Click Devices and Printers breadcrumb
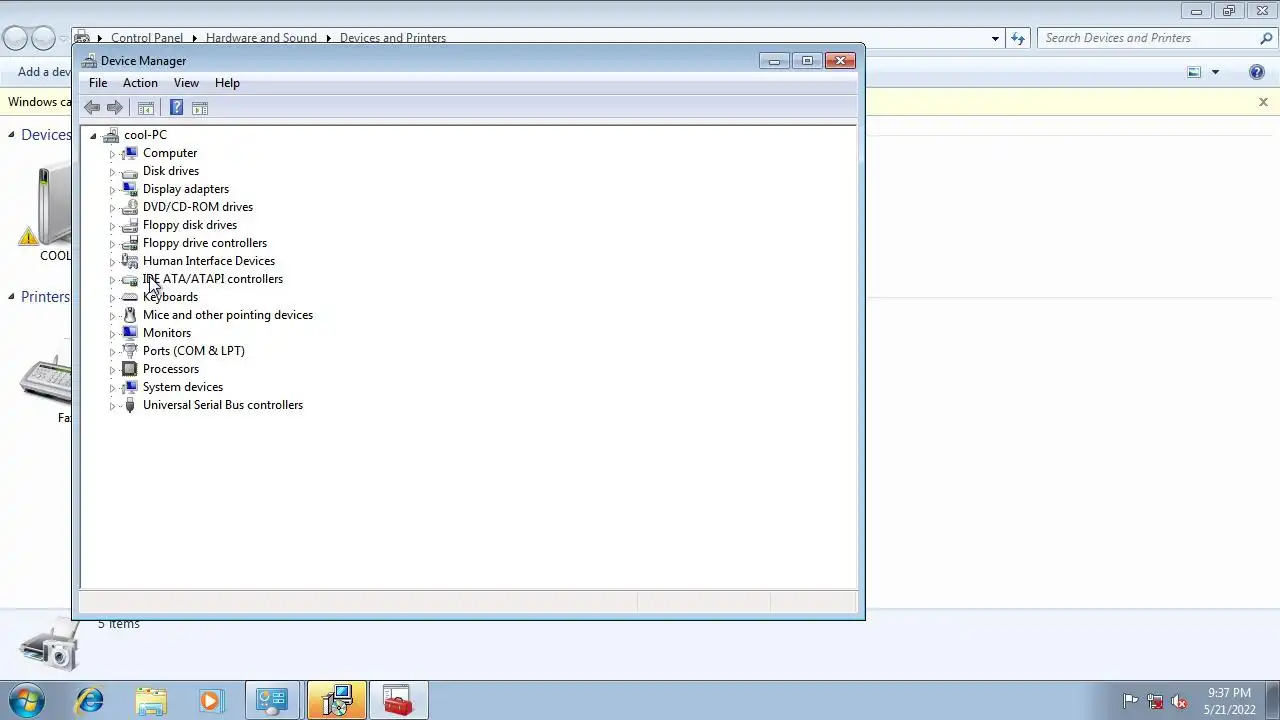Image resolution: width=1280 pixels, height=720 pixels. click(393, 38)
